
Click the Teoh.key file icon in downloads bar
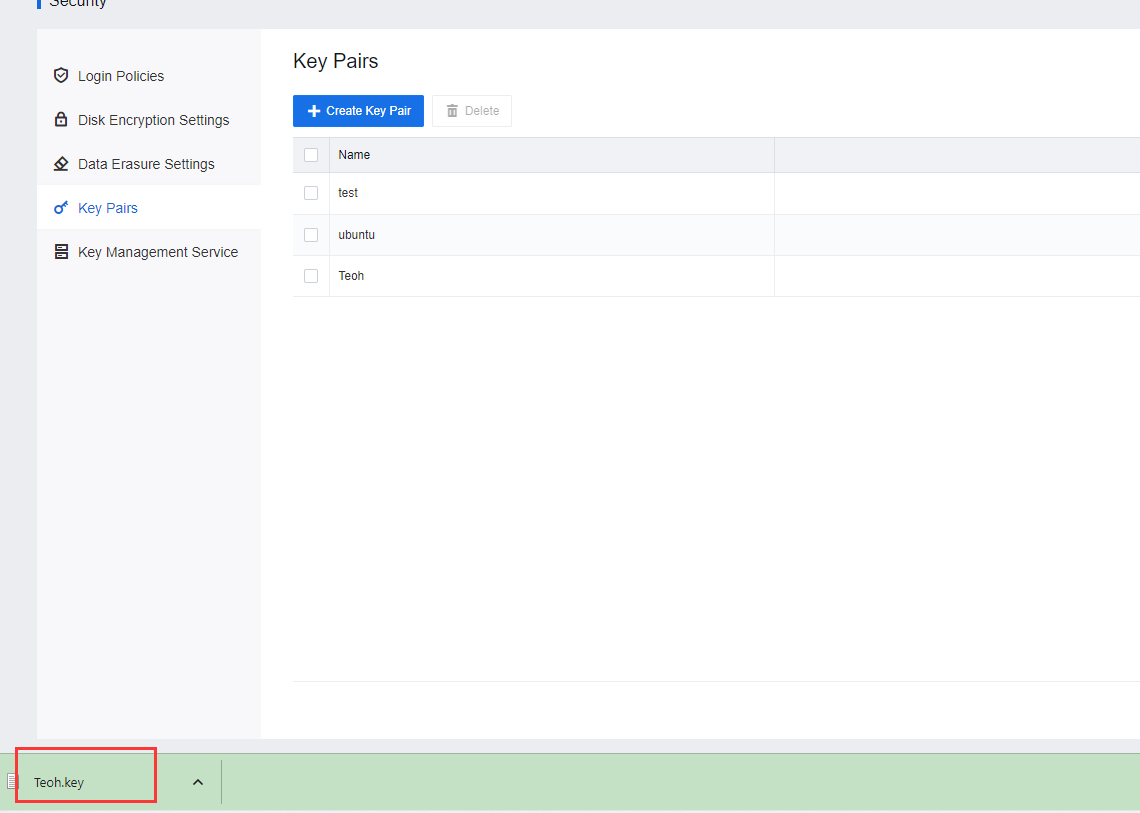click(13, 782)
